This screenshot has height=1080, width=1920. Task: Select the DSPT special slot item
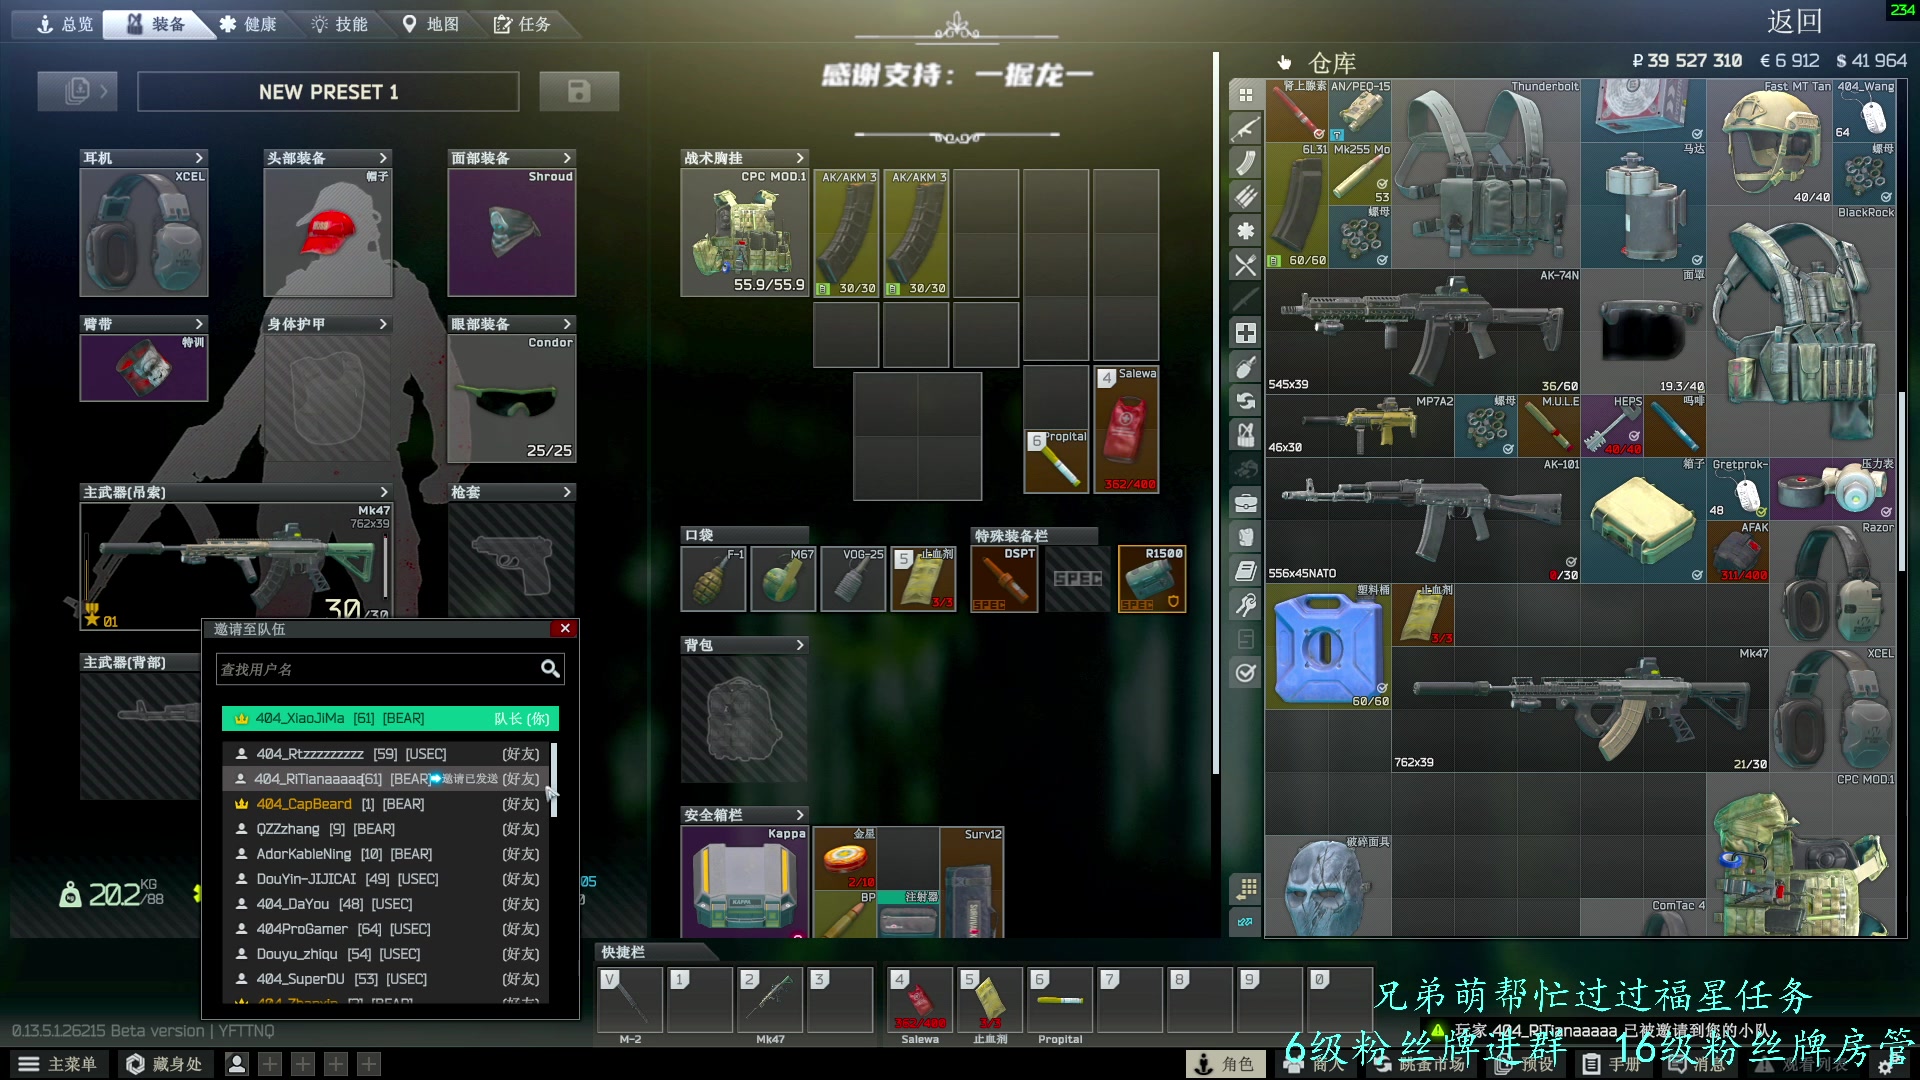(x=1004, y=578)
